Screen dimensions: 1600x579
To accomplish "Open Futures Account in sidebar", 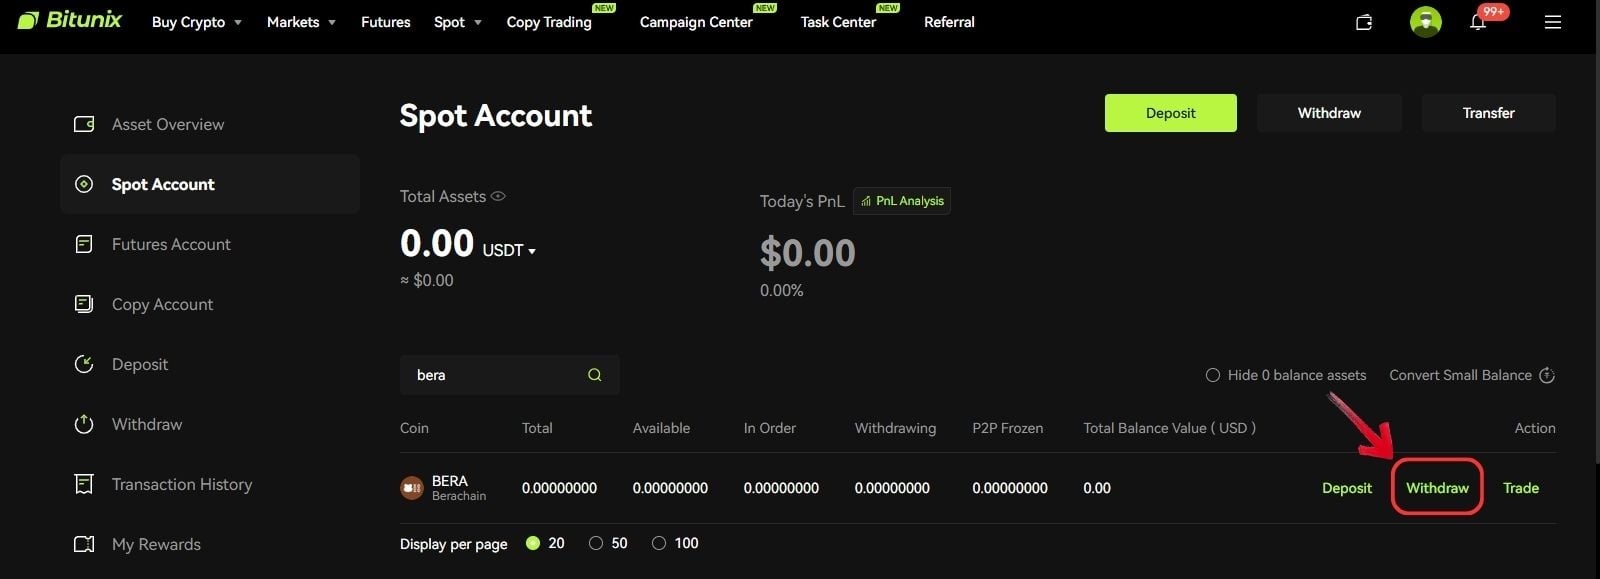I will 171,244.
